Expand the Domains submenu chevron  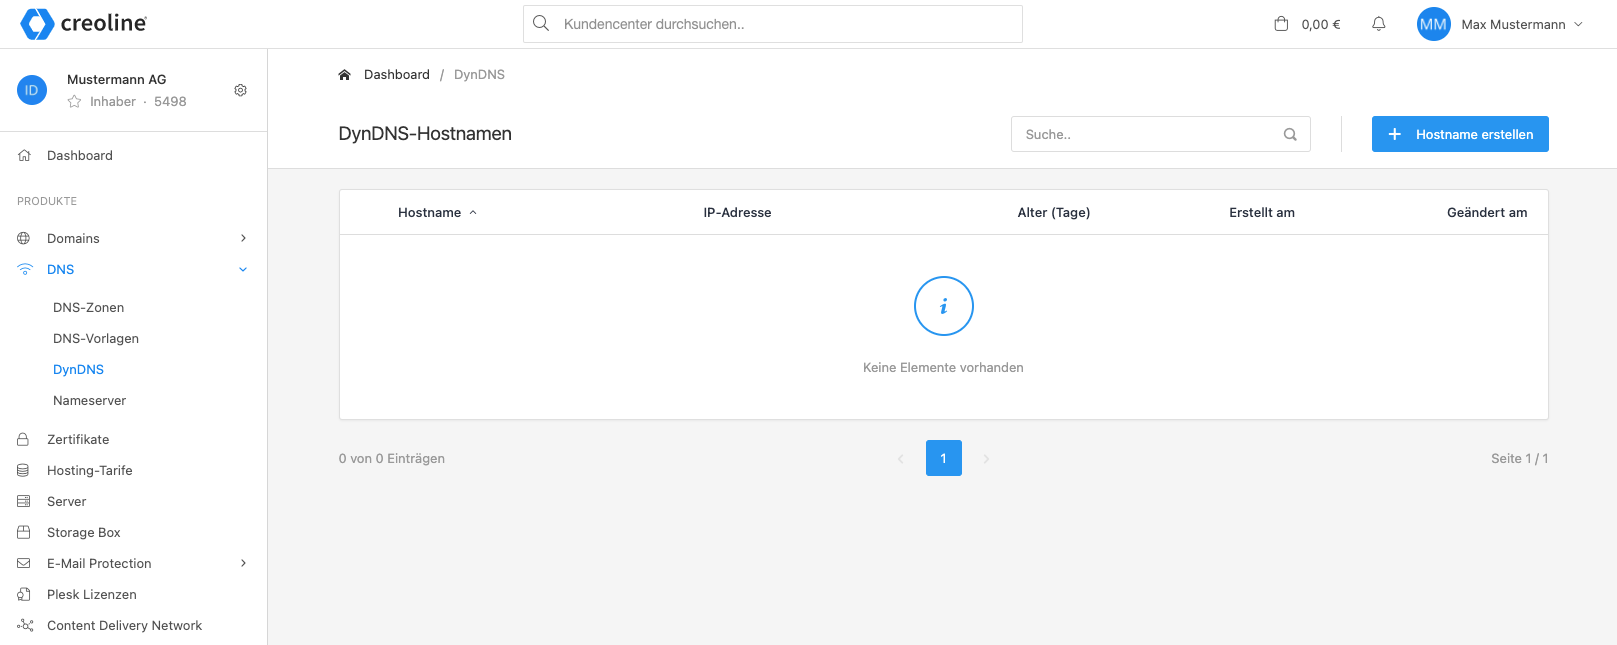coord(243,238)
